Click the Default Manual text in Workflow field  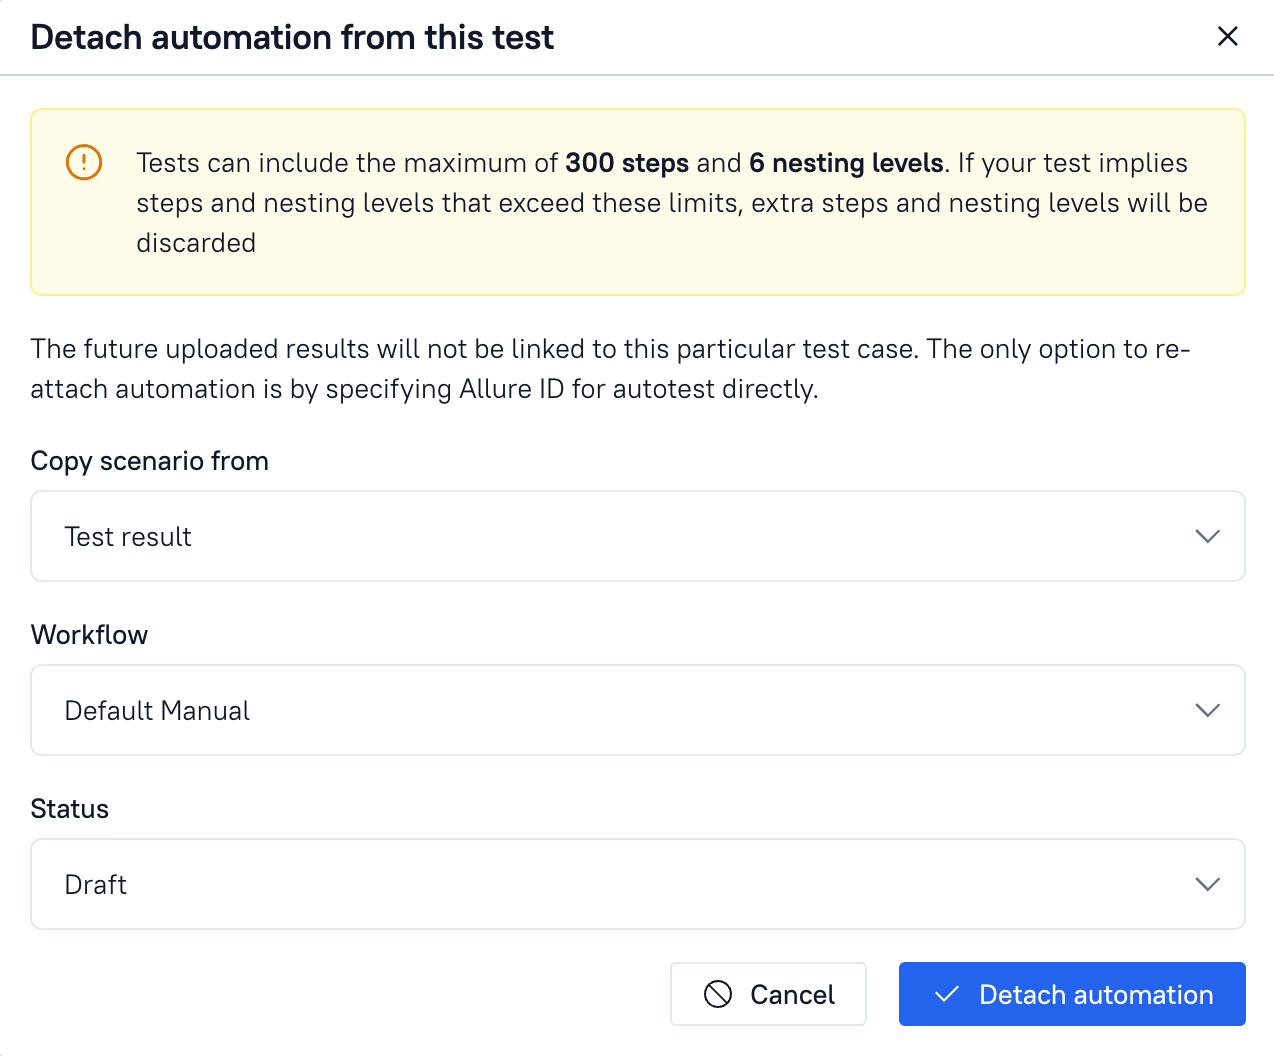pyautogui.click(x=156, y=710)
